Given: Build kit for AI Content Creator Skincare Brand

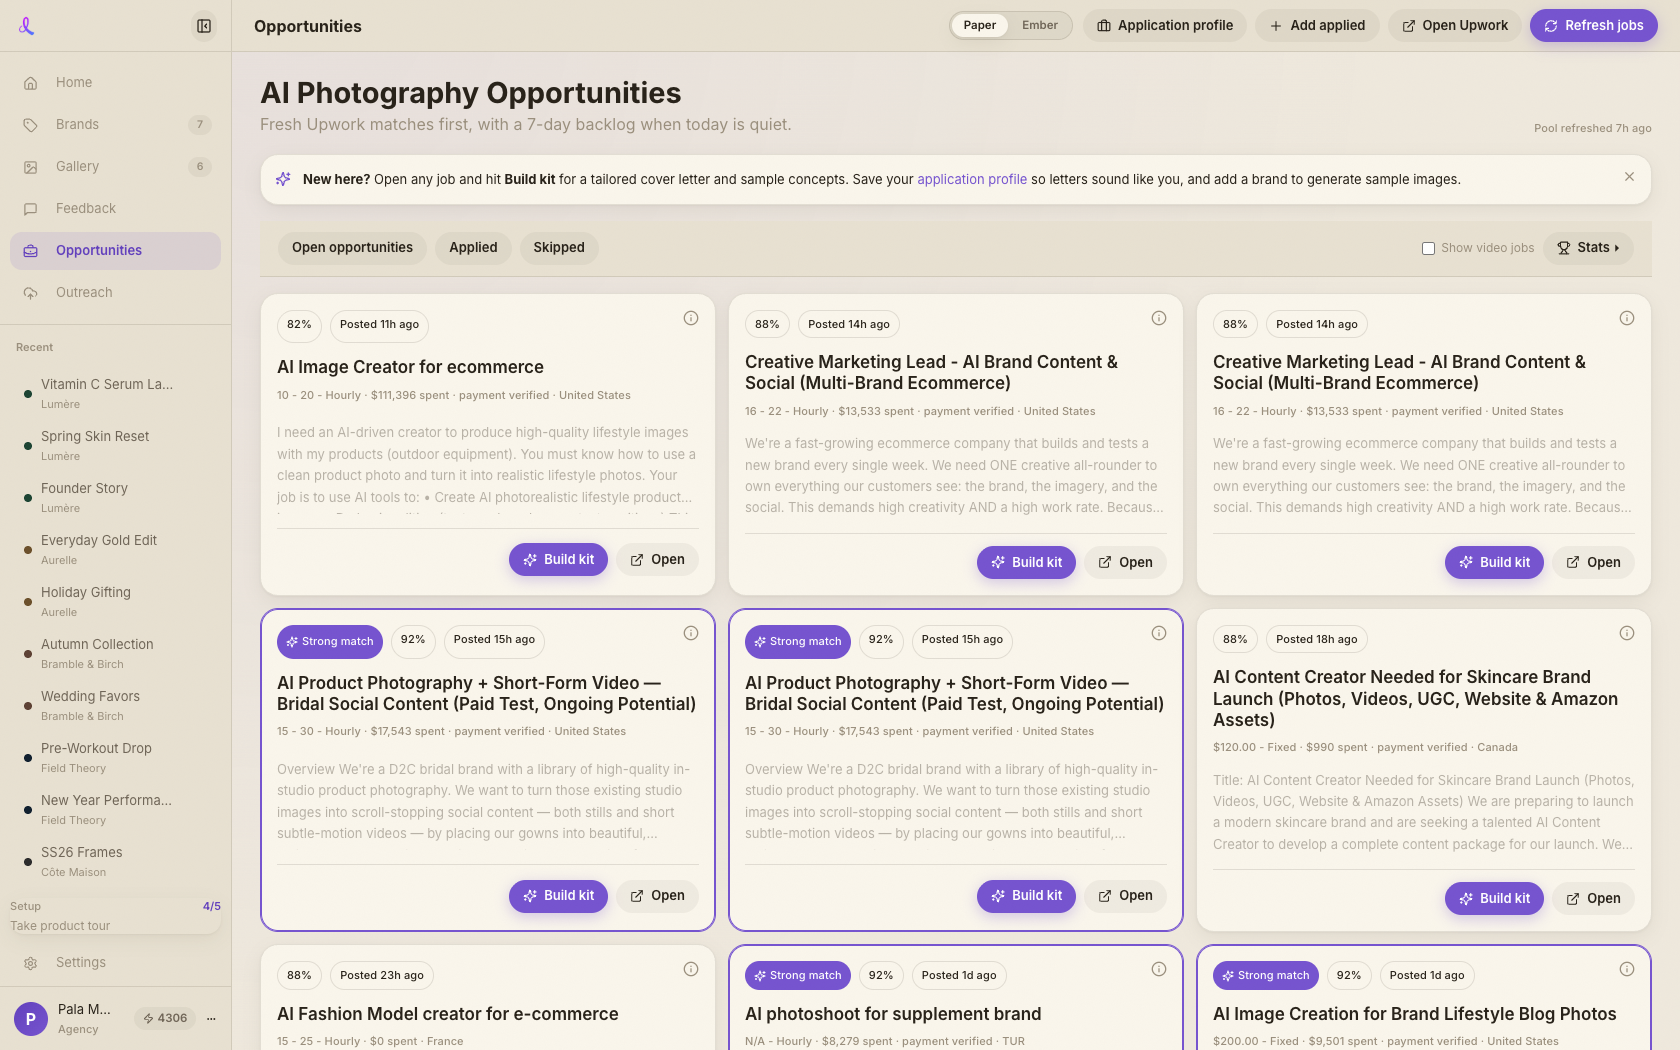Looking at the screenshot, I should (x=1494, y=899).
